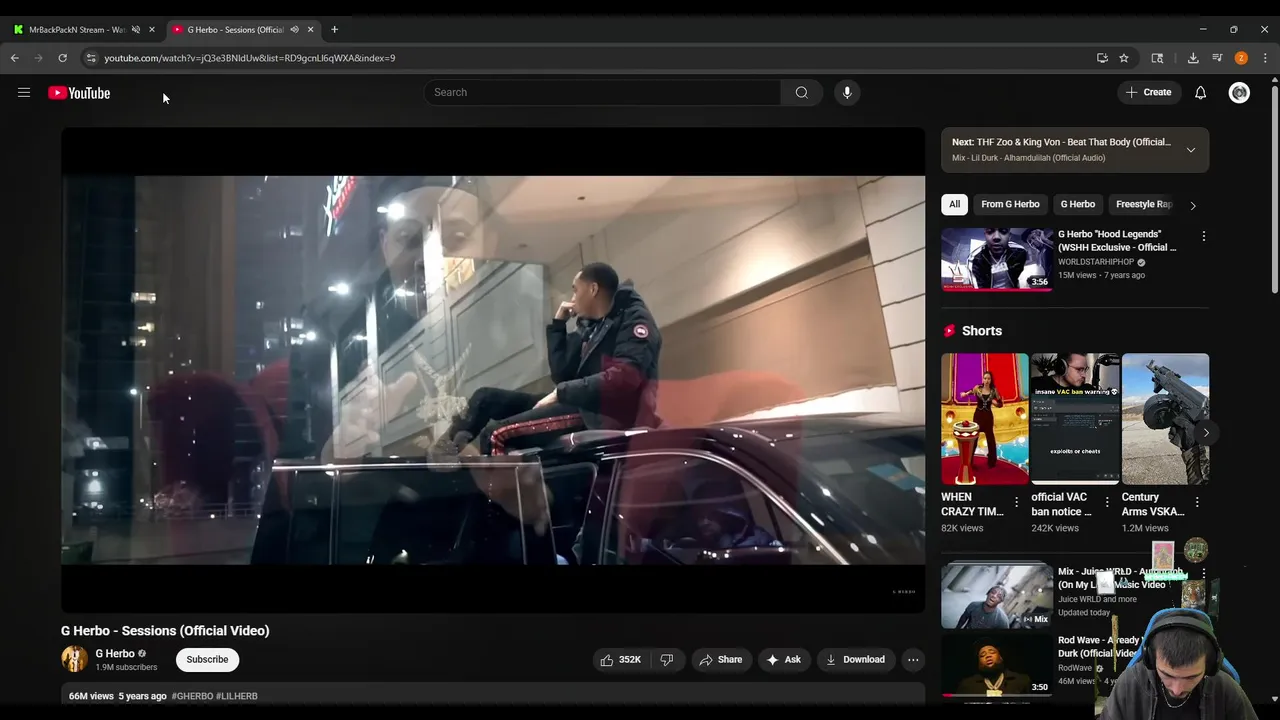Like the video with thumbs up
Screen dimensions: 1280x720
[x=621, y=660]
